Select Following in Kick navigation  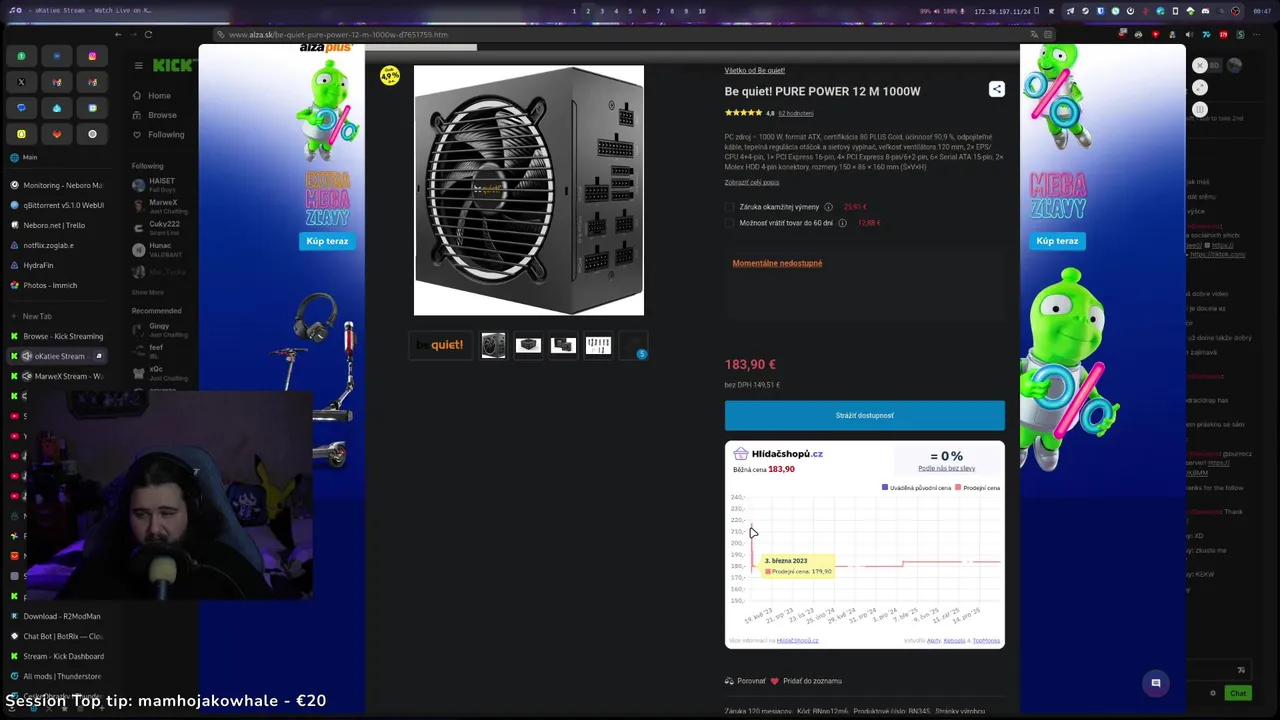coord(159,134)
